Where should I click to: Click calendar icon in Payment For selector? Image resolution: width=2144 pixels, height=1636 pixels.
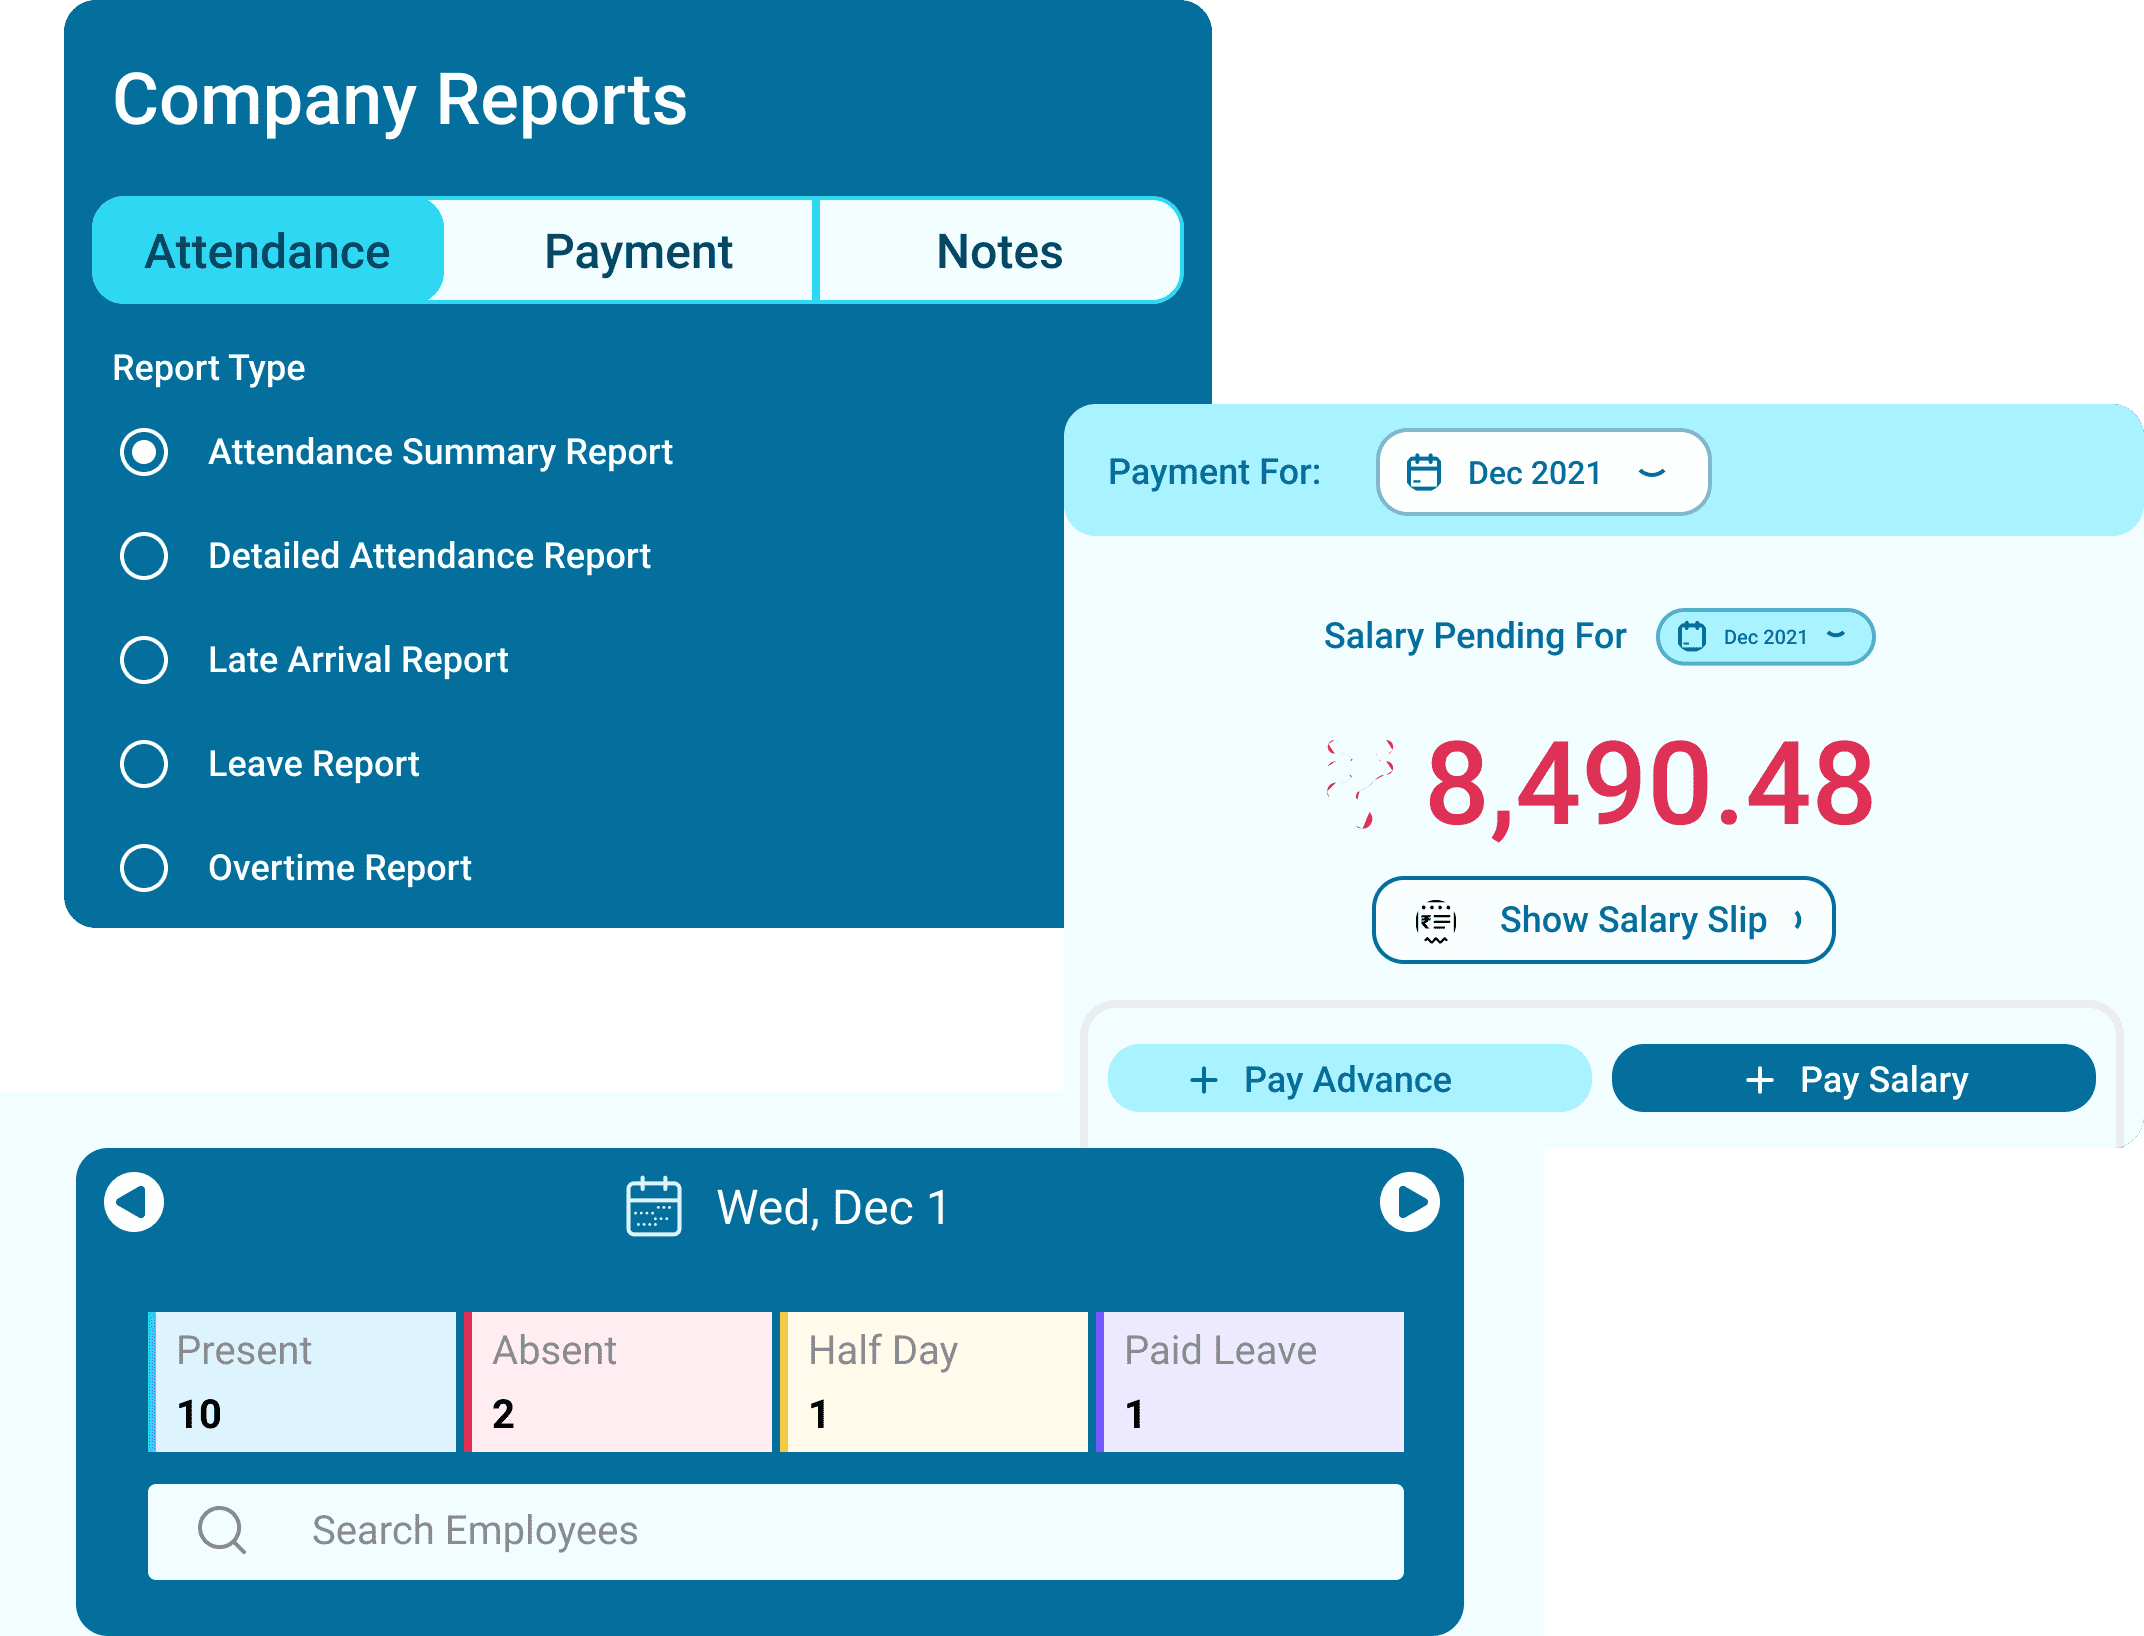1424,472
